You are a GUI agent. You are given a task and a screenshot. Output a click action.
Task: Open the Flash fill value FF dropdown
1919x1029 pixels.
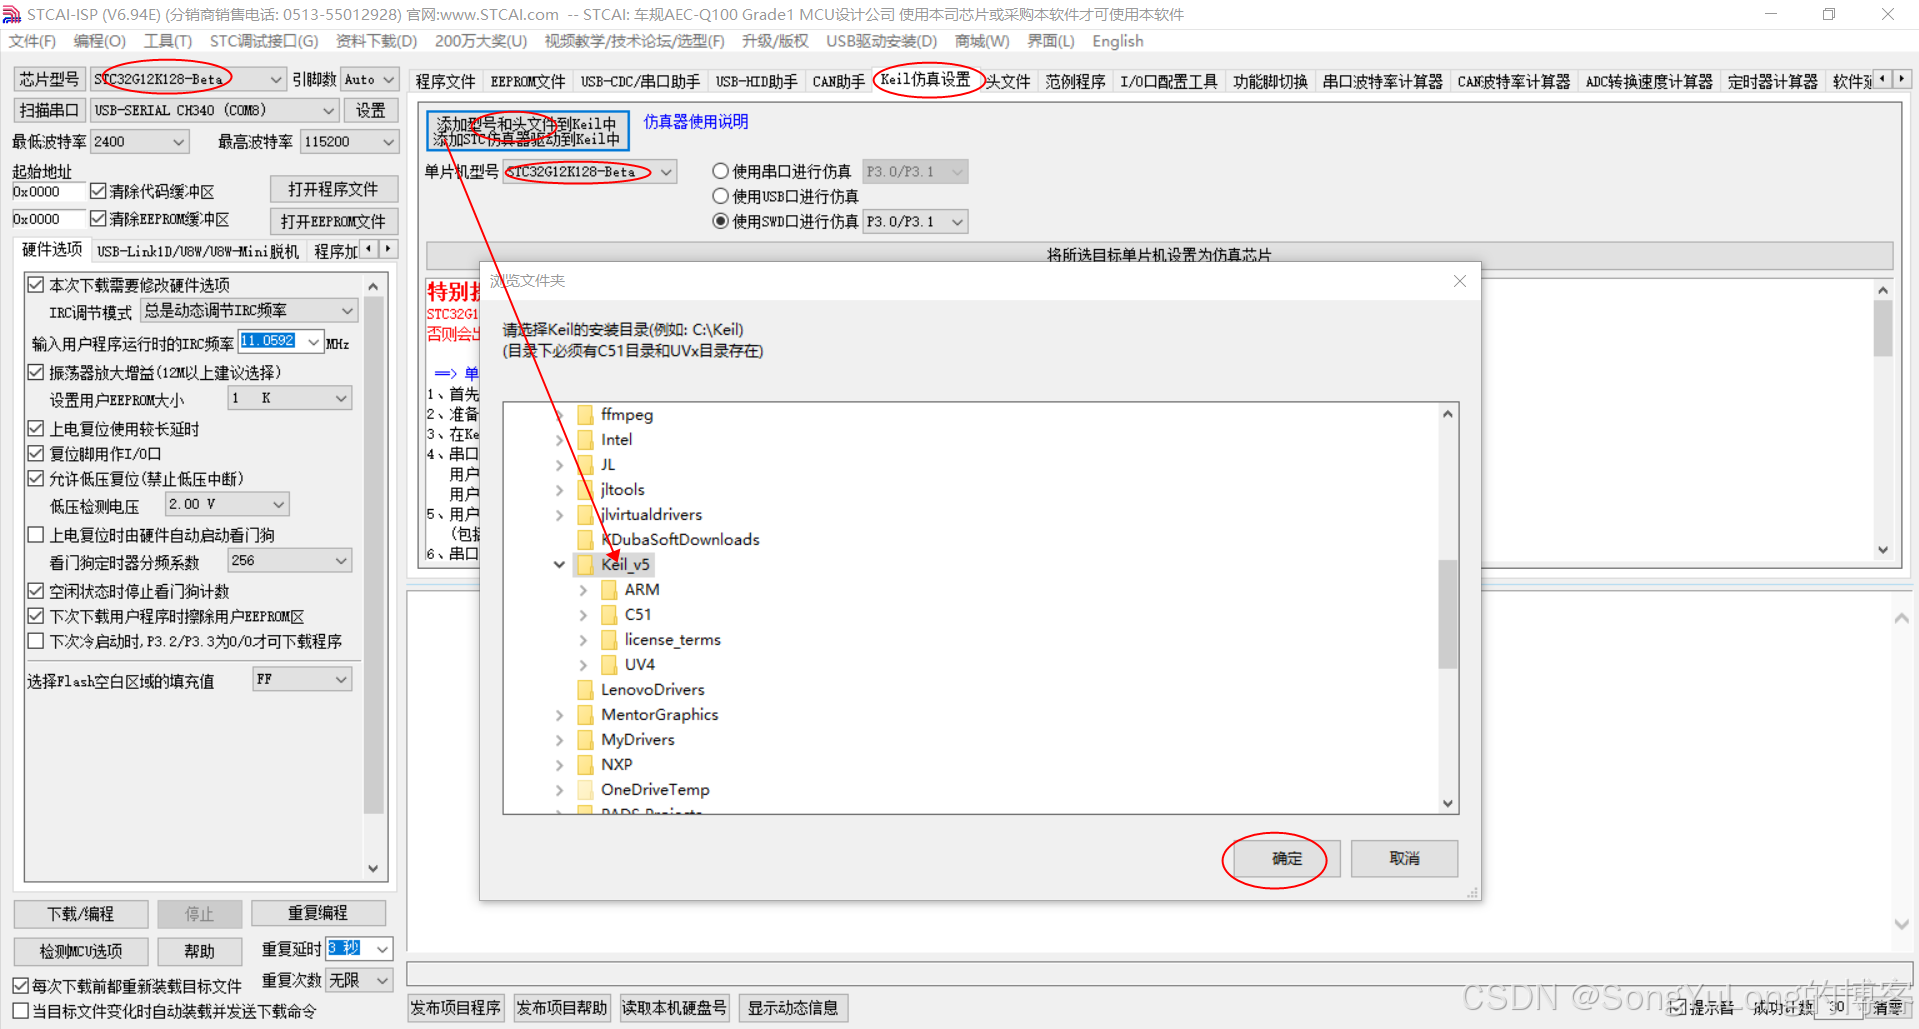(340, 680)
